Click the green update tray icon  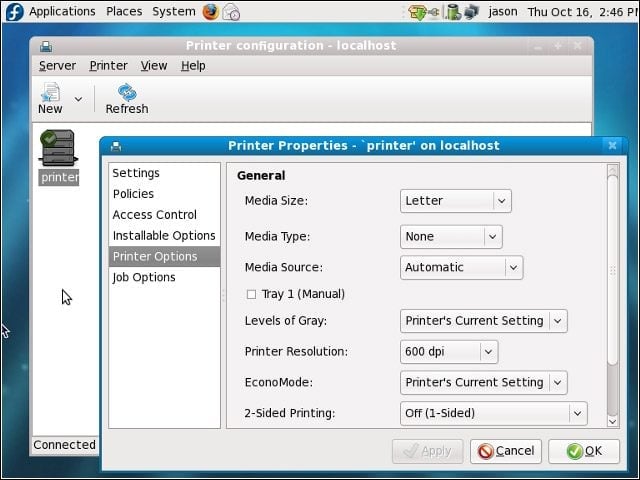point(418,12)
